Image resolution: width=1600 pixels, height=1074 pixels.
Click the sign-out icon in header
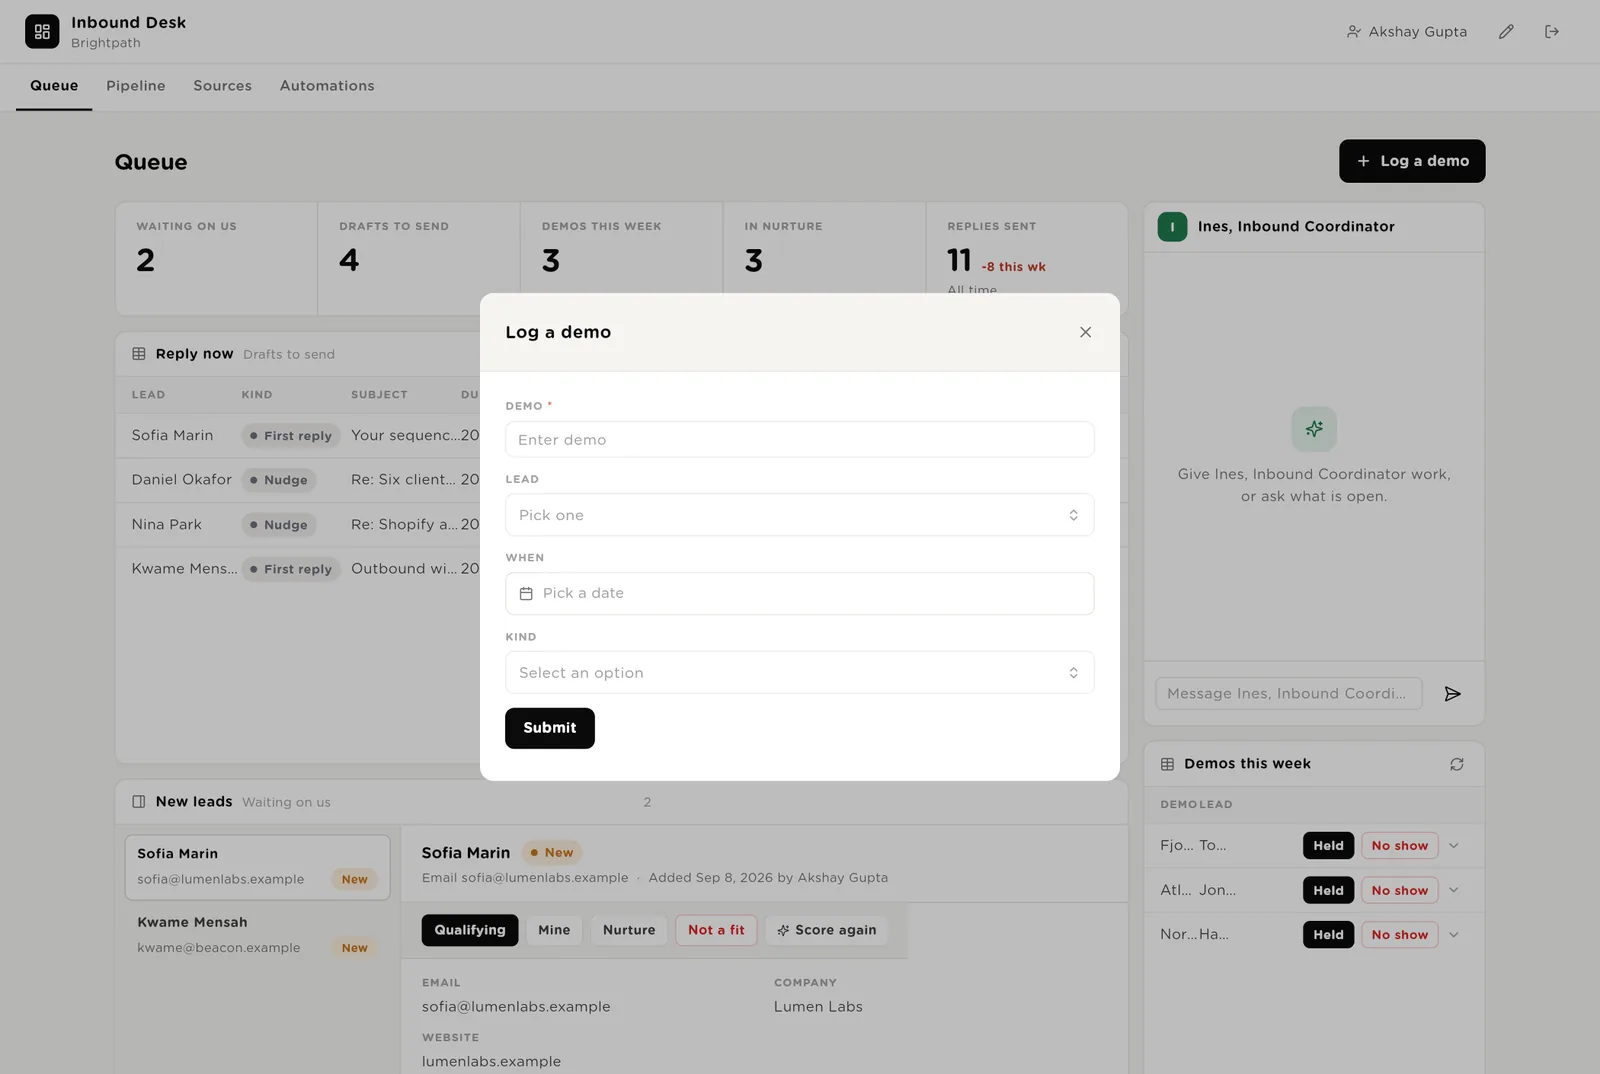click(x=1552, y=32)
